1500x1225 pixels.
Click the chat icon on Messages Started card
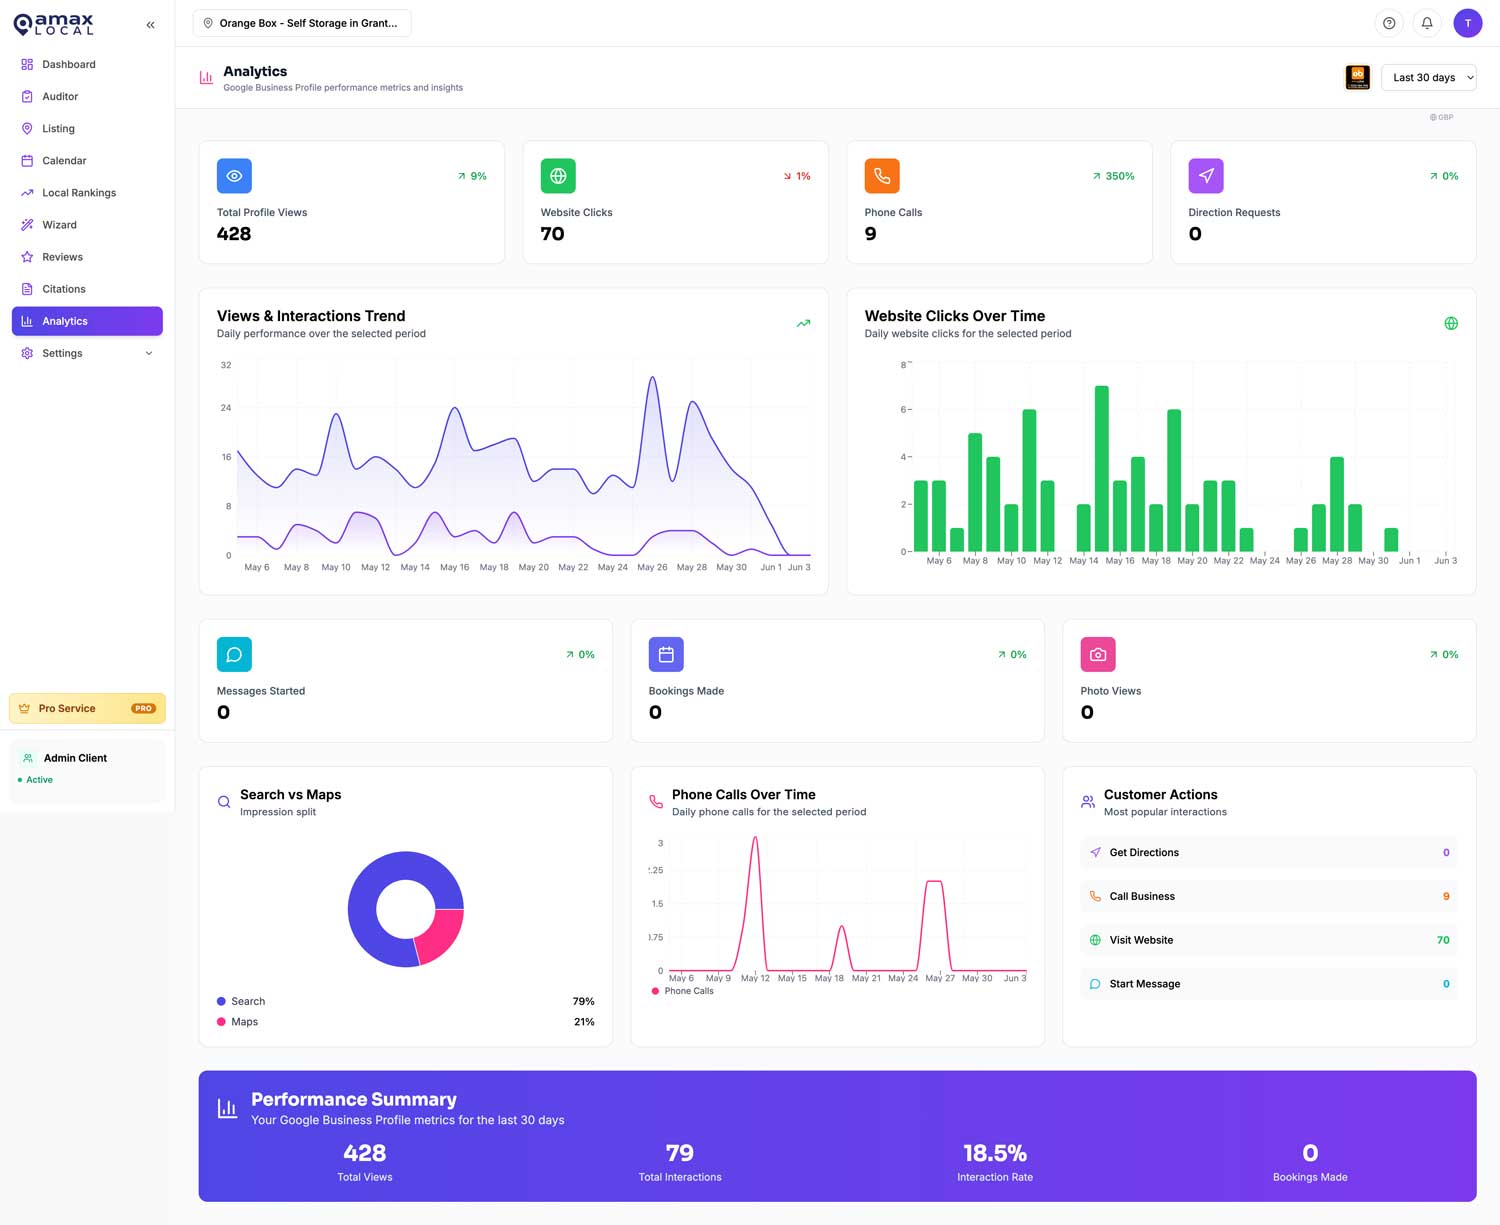[234, 654]
